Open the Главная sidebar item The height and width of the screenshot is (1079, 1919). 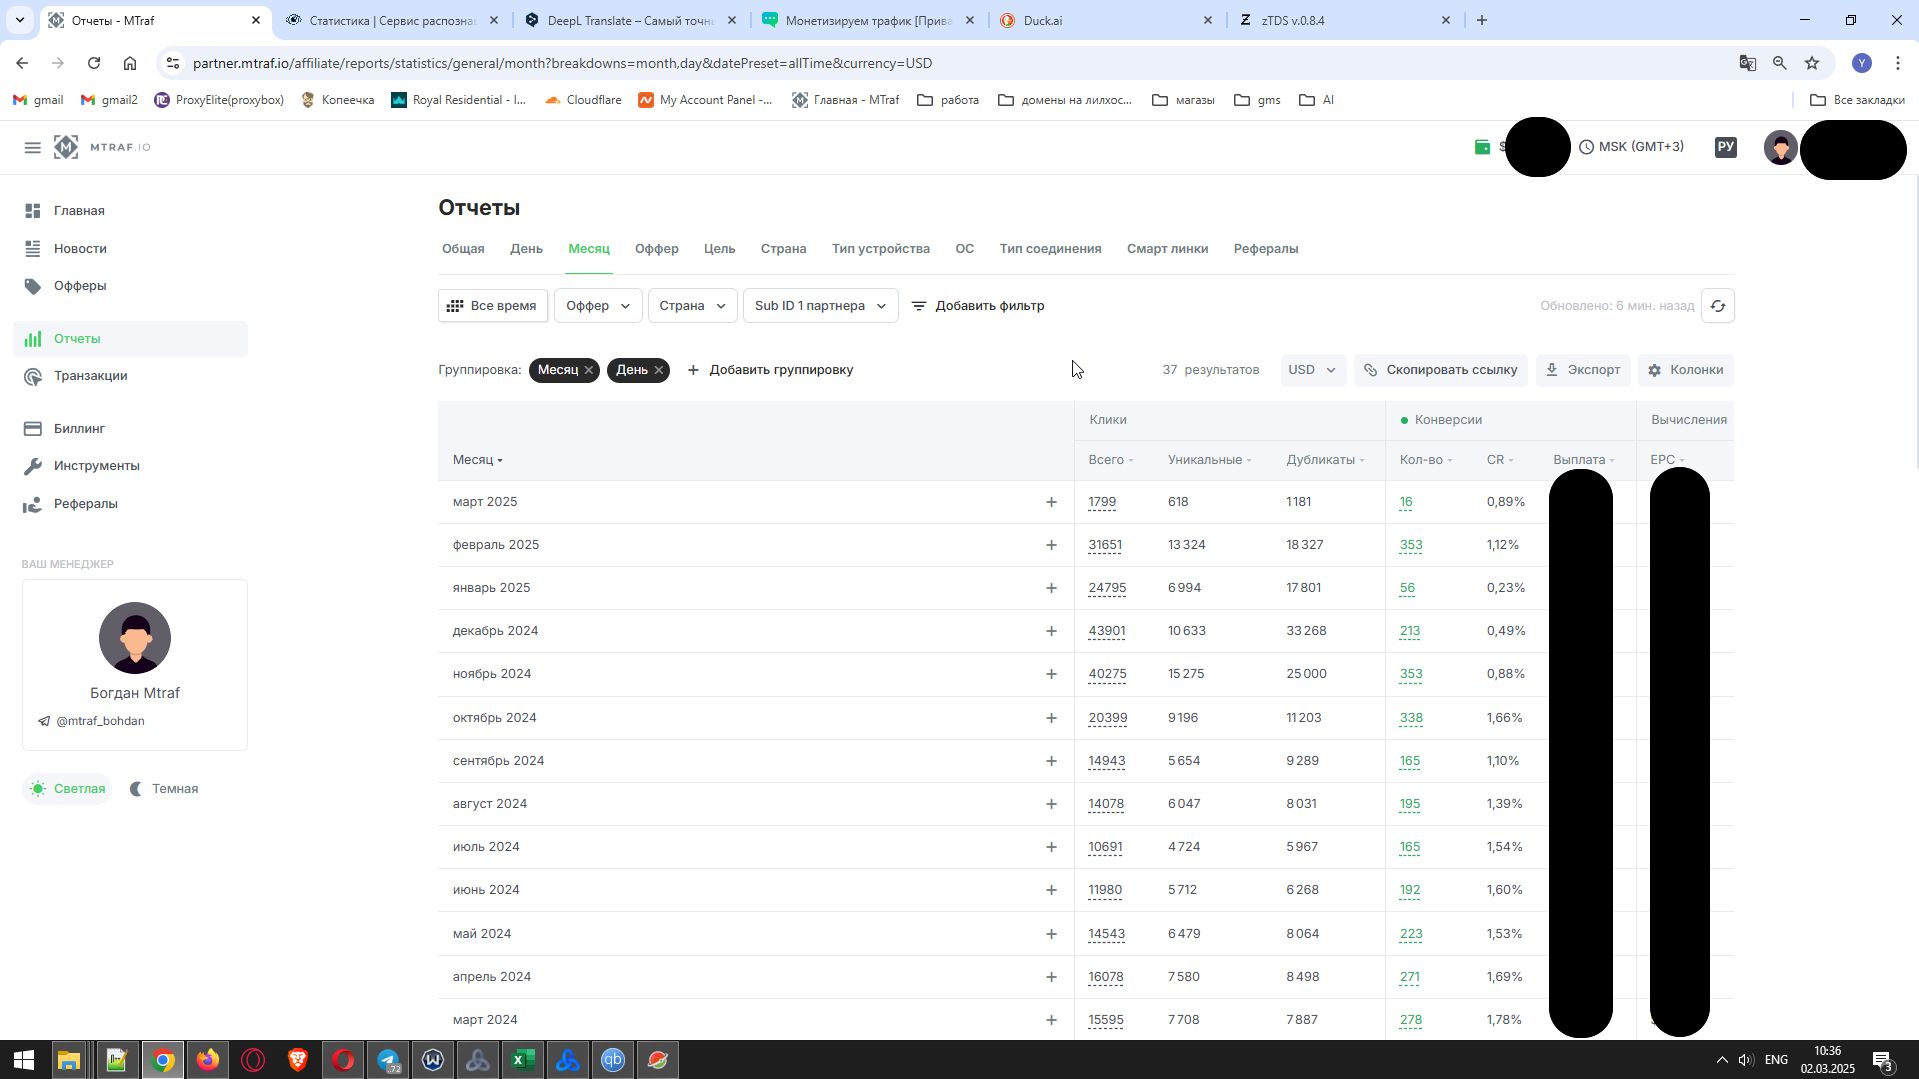[x=79, y=211]
